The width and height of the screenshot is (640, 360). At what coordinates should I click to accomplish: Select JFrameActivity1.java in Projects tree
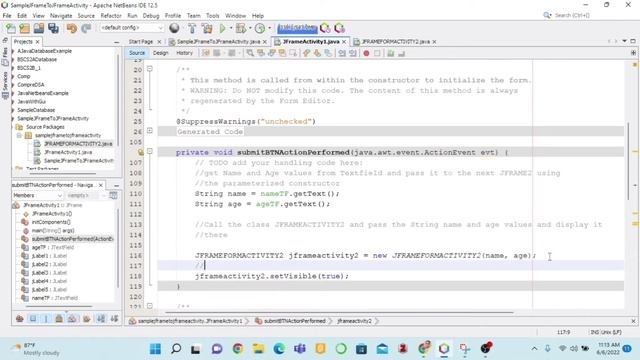coord(68,152)
